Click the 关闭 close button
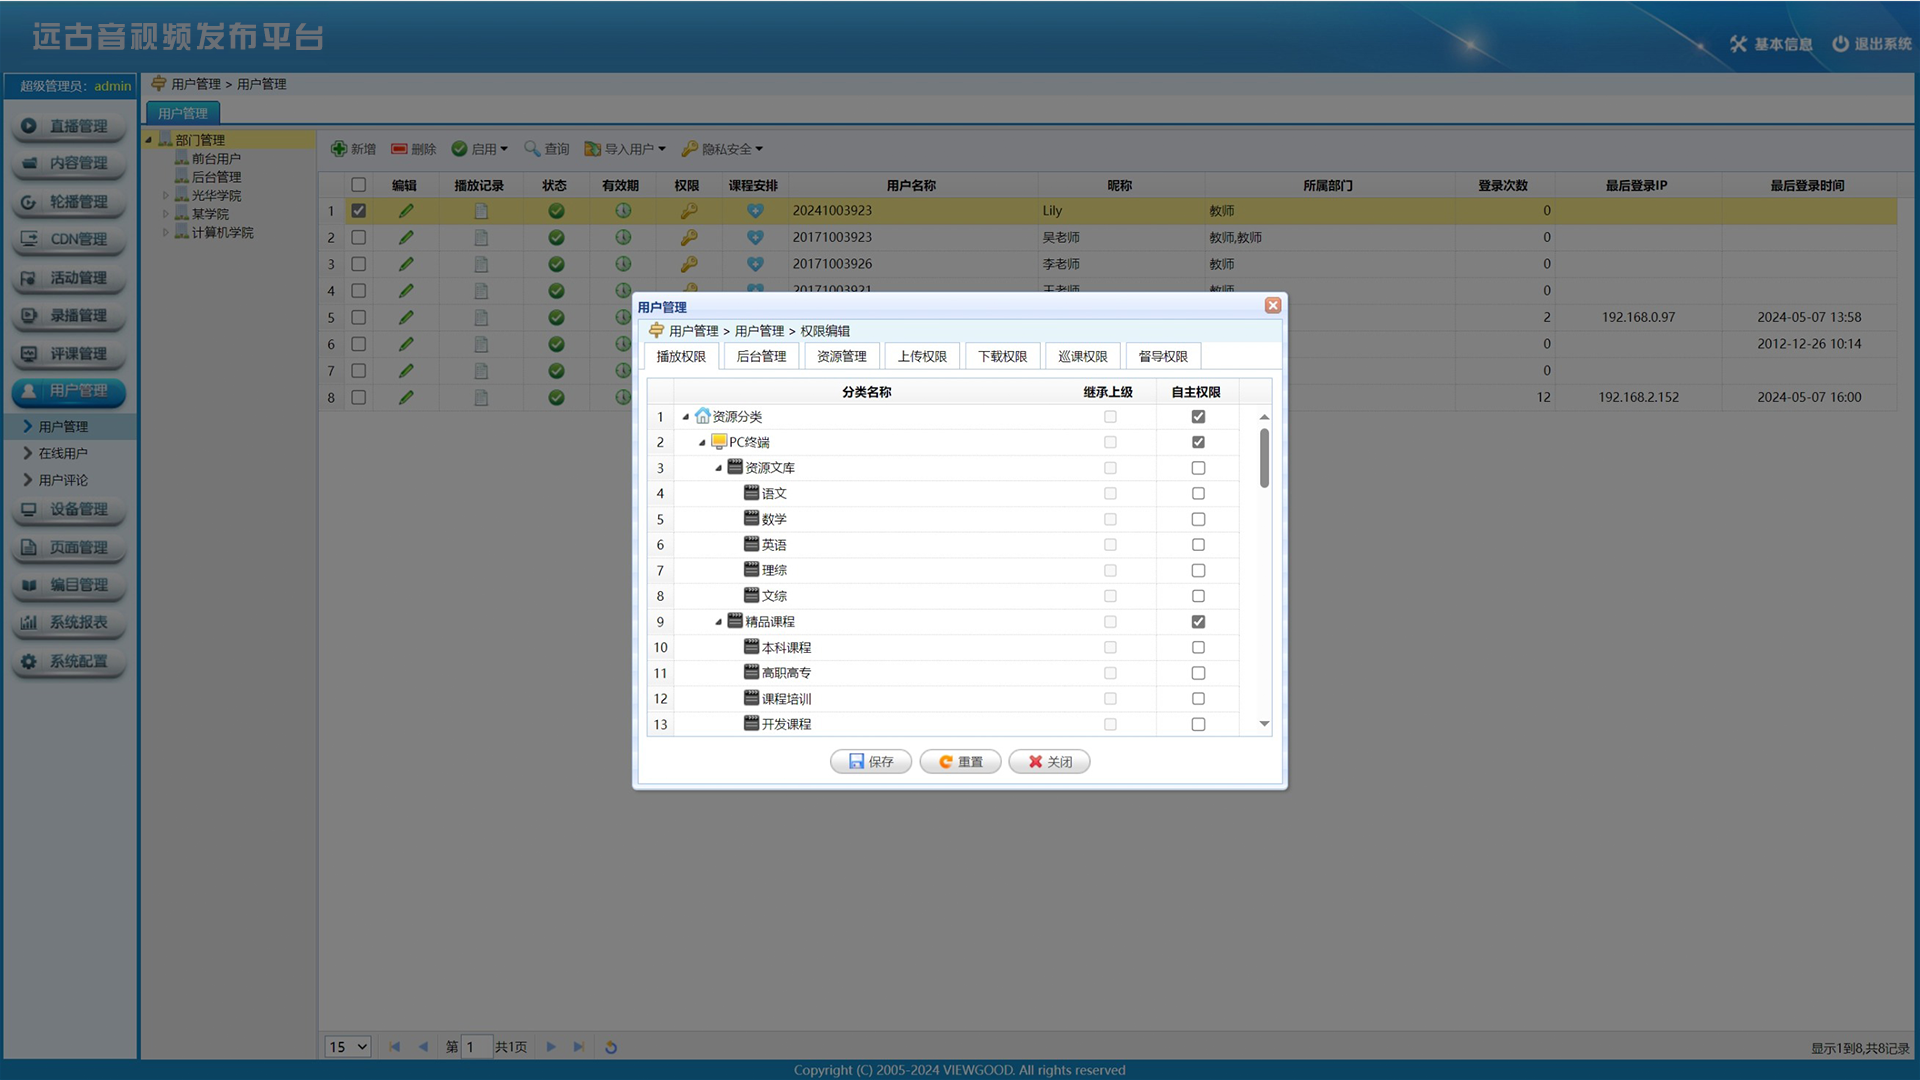The width and height of the screenshot is (1920, 1080). 1049,762
